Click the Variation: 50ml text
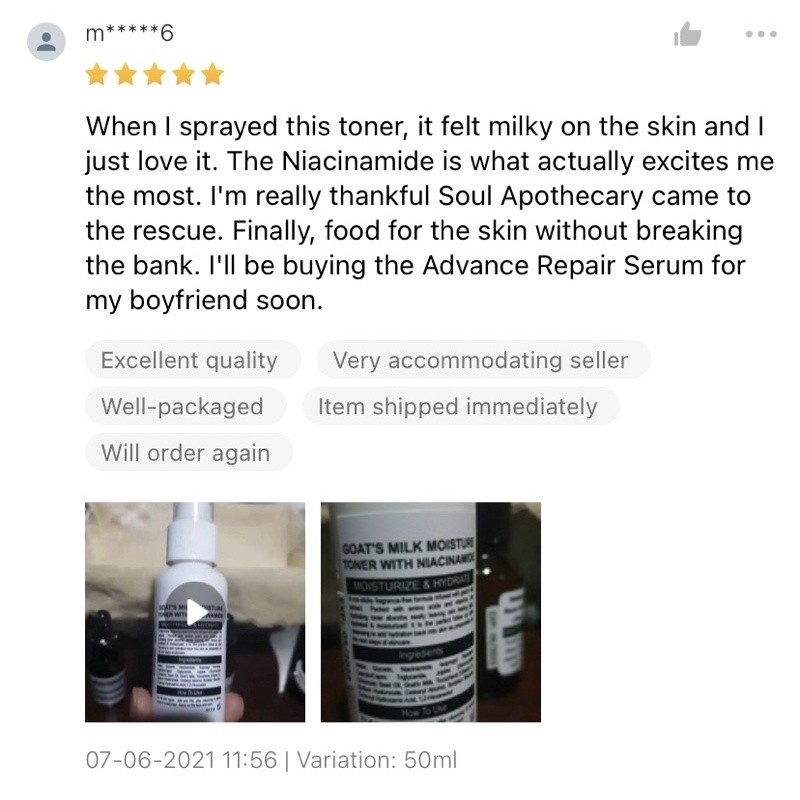Viewport: 800px width, 800px height. pos(377,760)
